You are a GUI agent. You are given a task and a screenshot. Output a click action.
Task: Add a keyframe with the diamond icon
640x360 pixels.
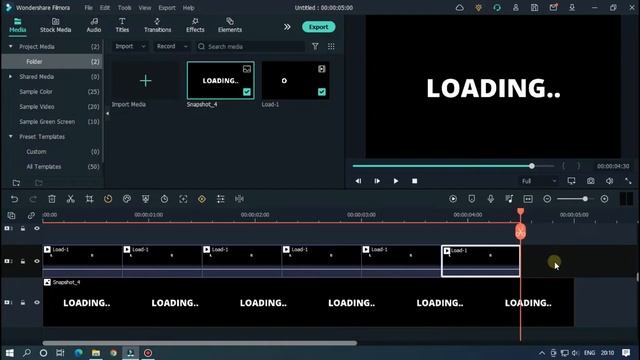coord(202,199)
